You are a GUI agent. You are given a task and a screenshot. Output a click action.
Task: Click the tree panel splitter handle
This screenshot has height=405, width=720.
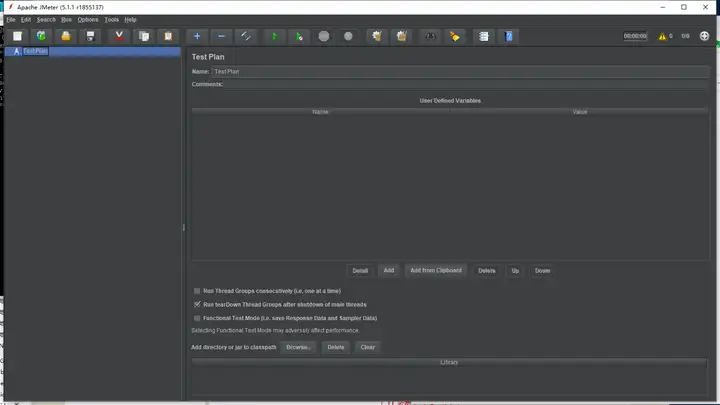tap(184, 227)
